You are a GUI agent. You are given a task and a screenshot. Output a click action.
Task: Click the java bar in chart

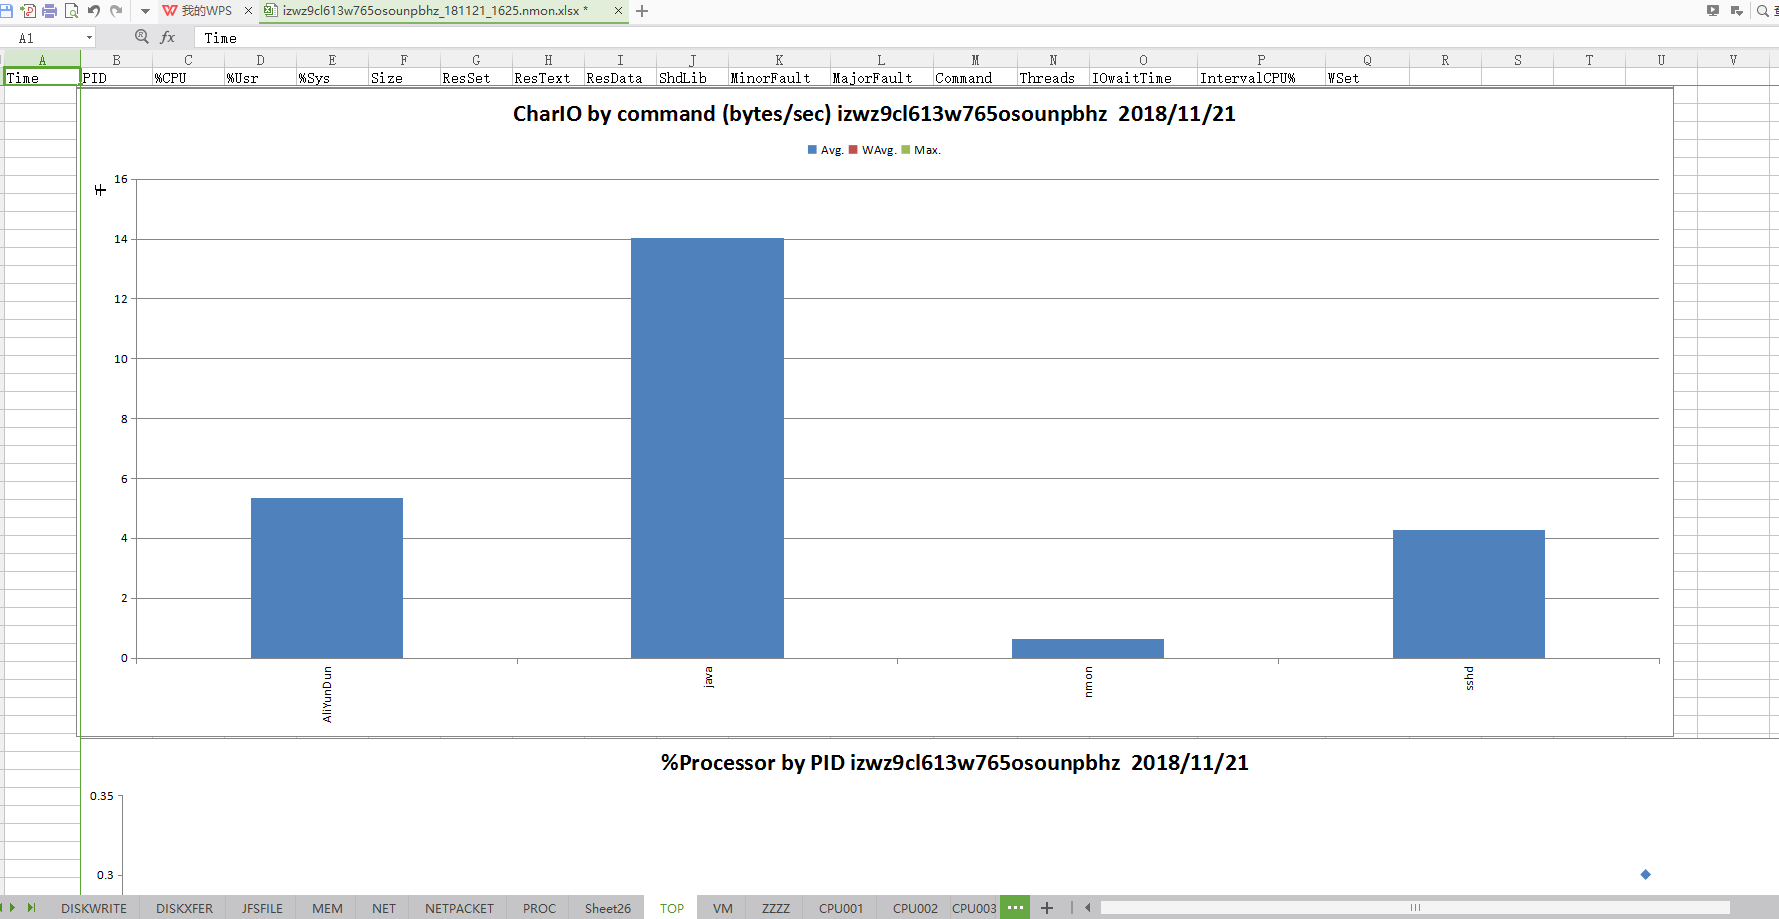707,448
